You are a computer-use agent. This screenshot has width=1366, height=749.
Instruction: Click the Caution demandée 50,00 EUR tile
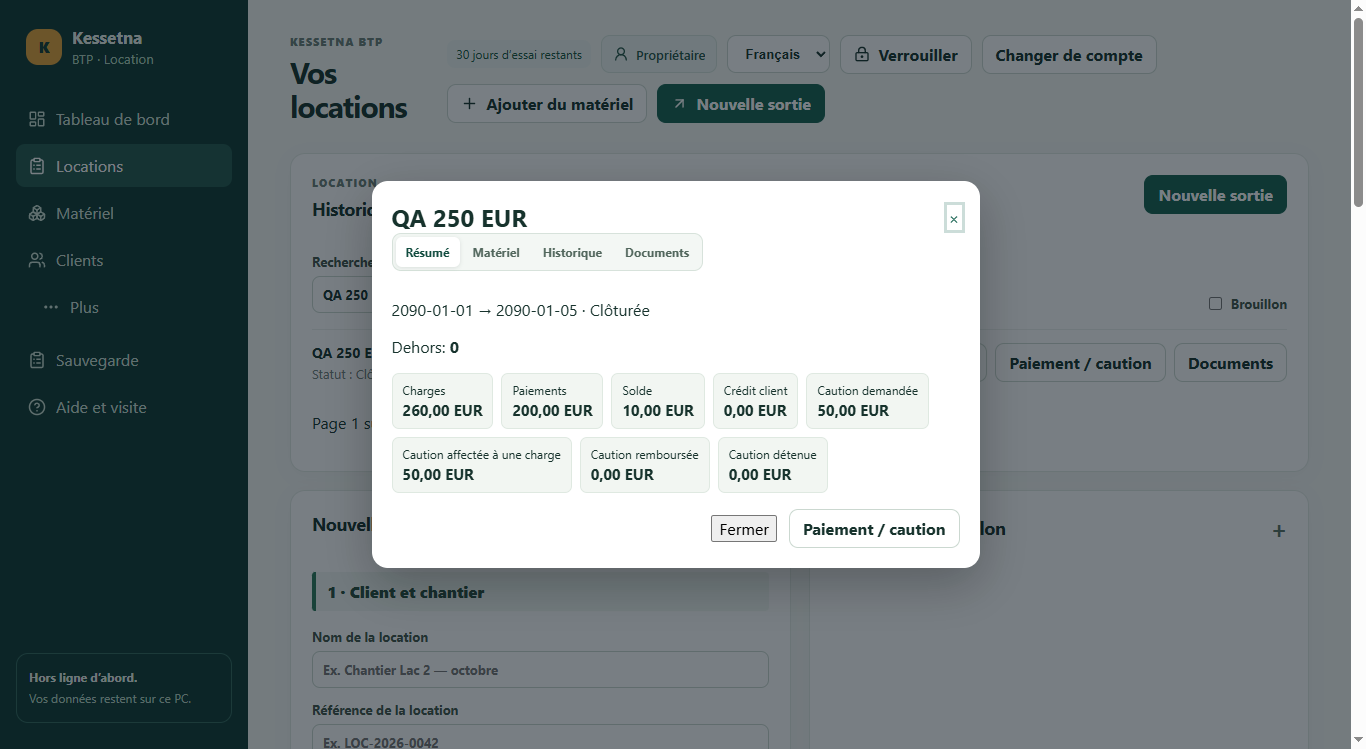867,401
